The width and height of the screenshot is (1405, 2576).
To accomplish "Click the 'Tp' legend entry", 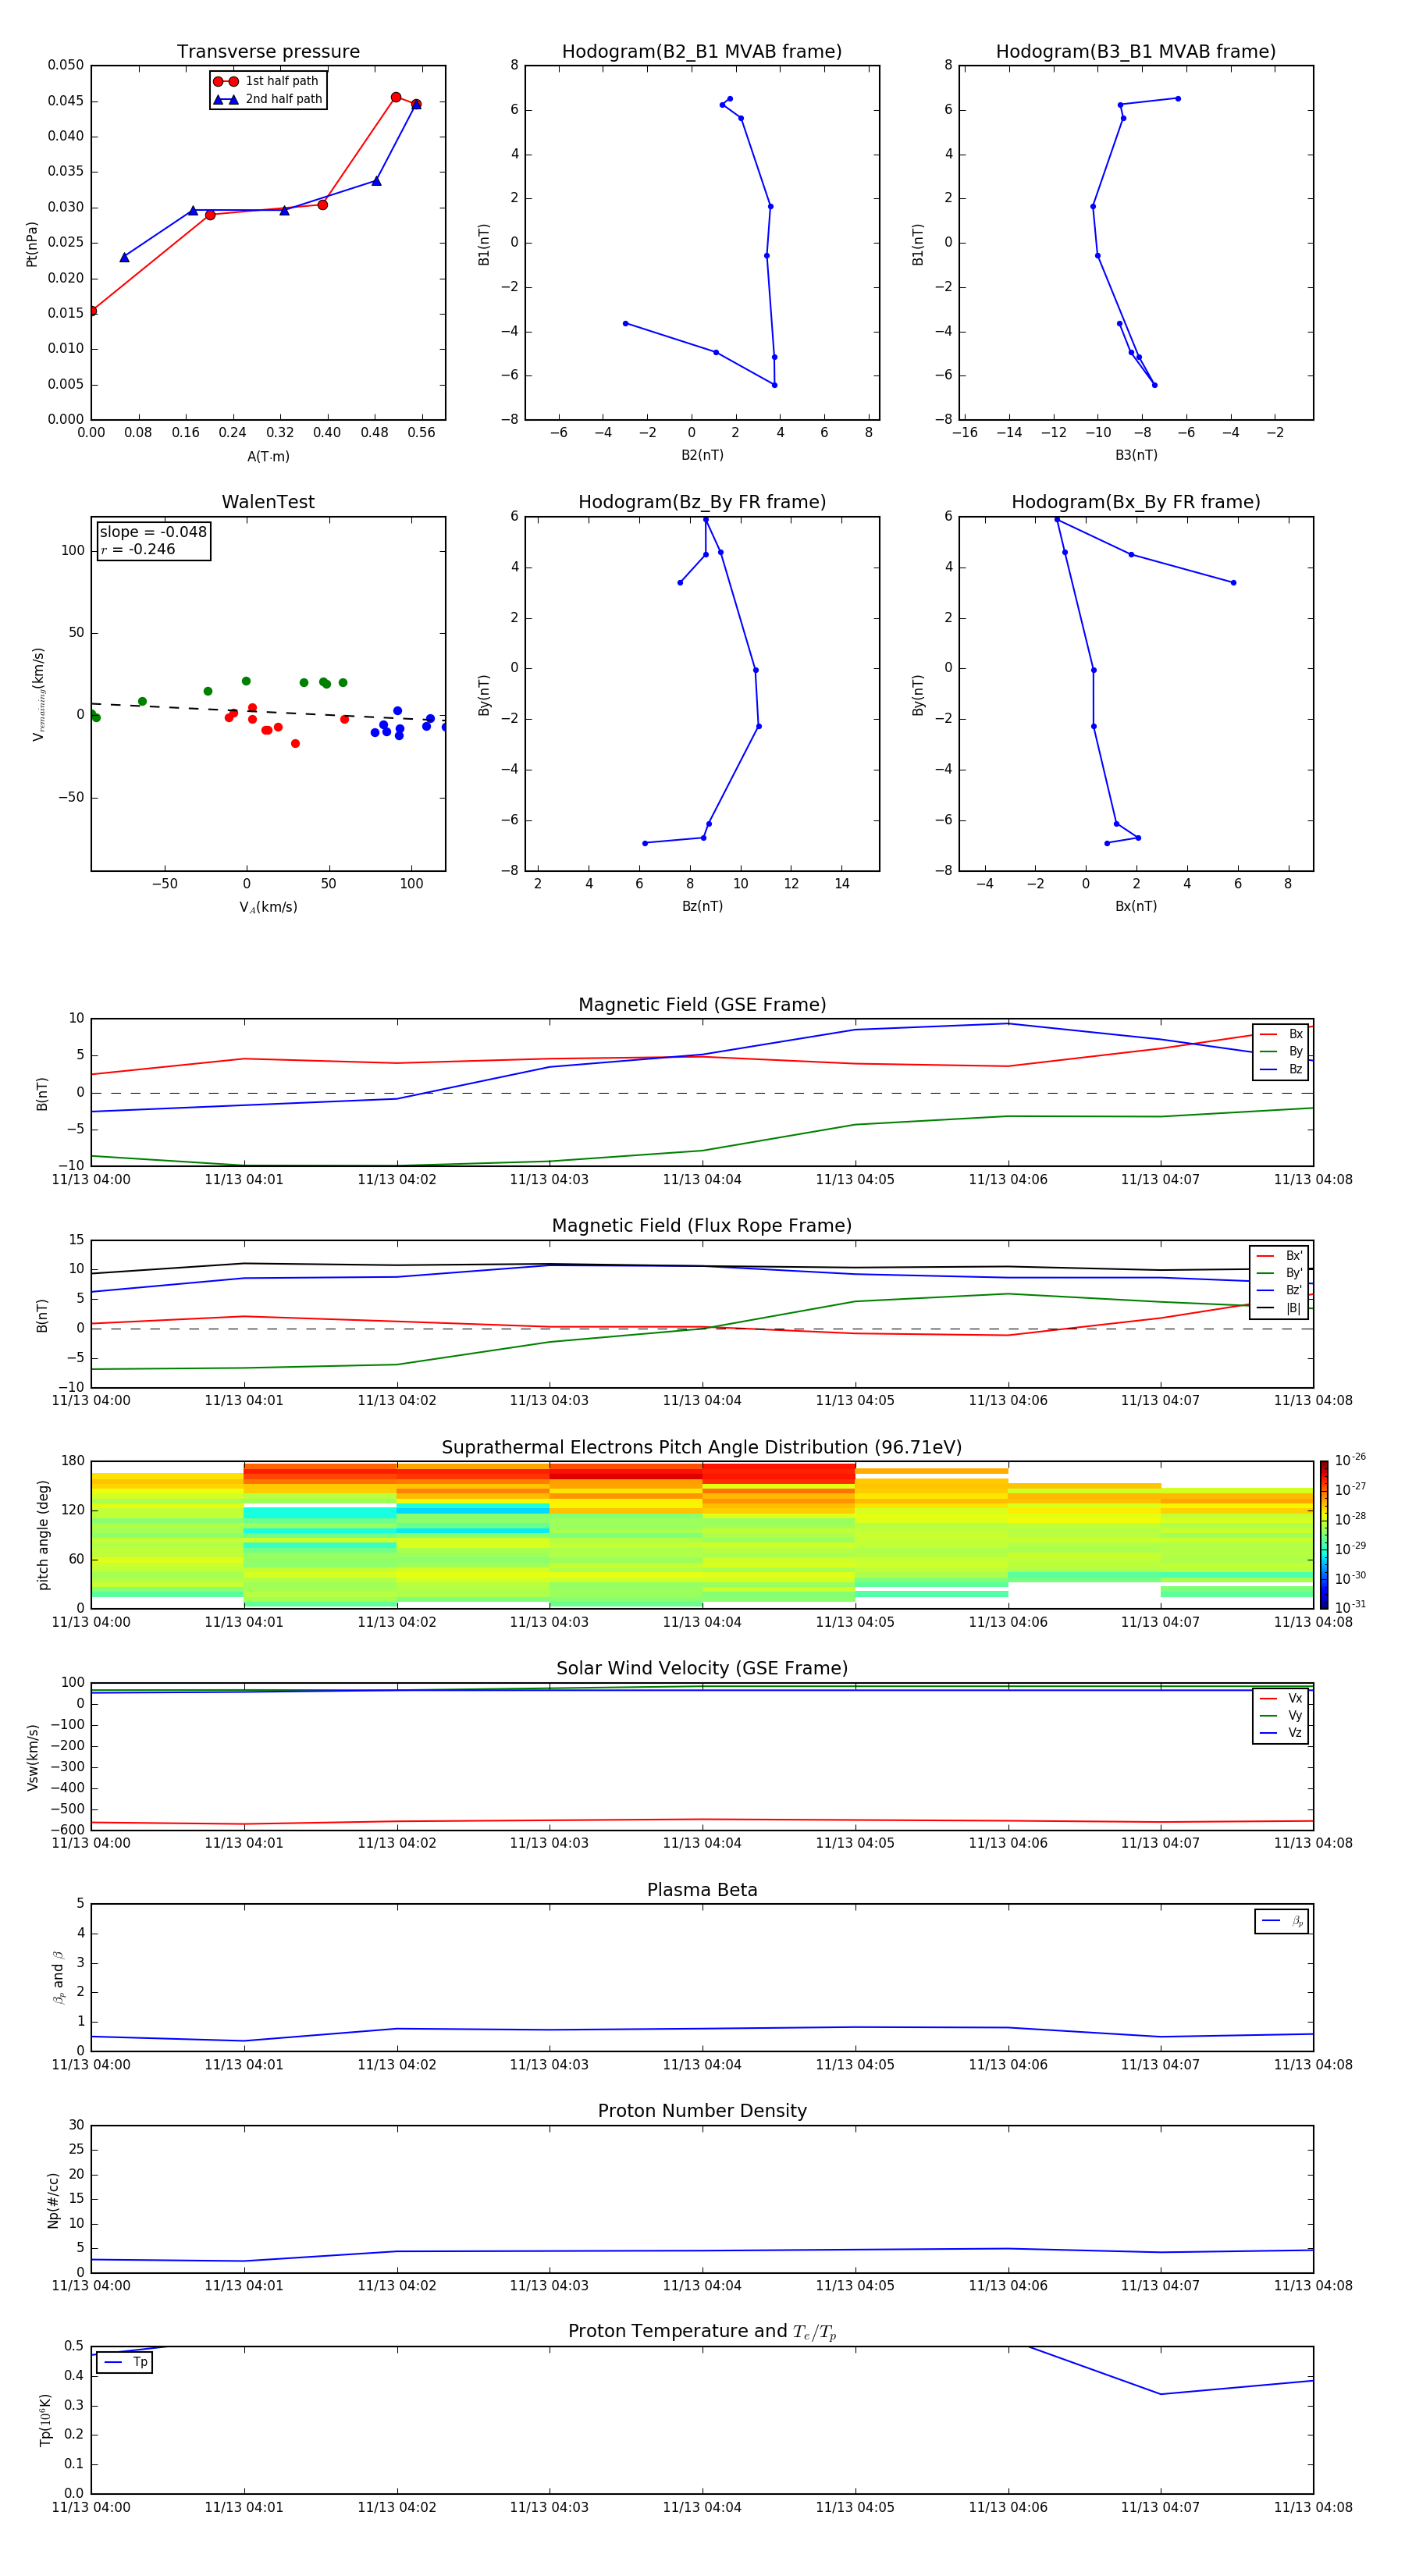I will pos(125,2362).
